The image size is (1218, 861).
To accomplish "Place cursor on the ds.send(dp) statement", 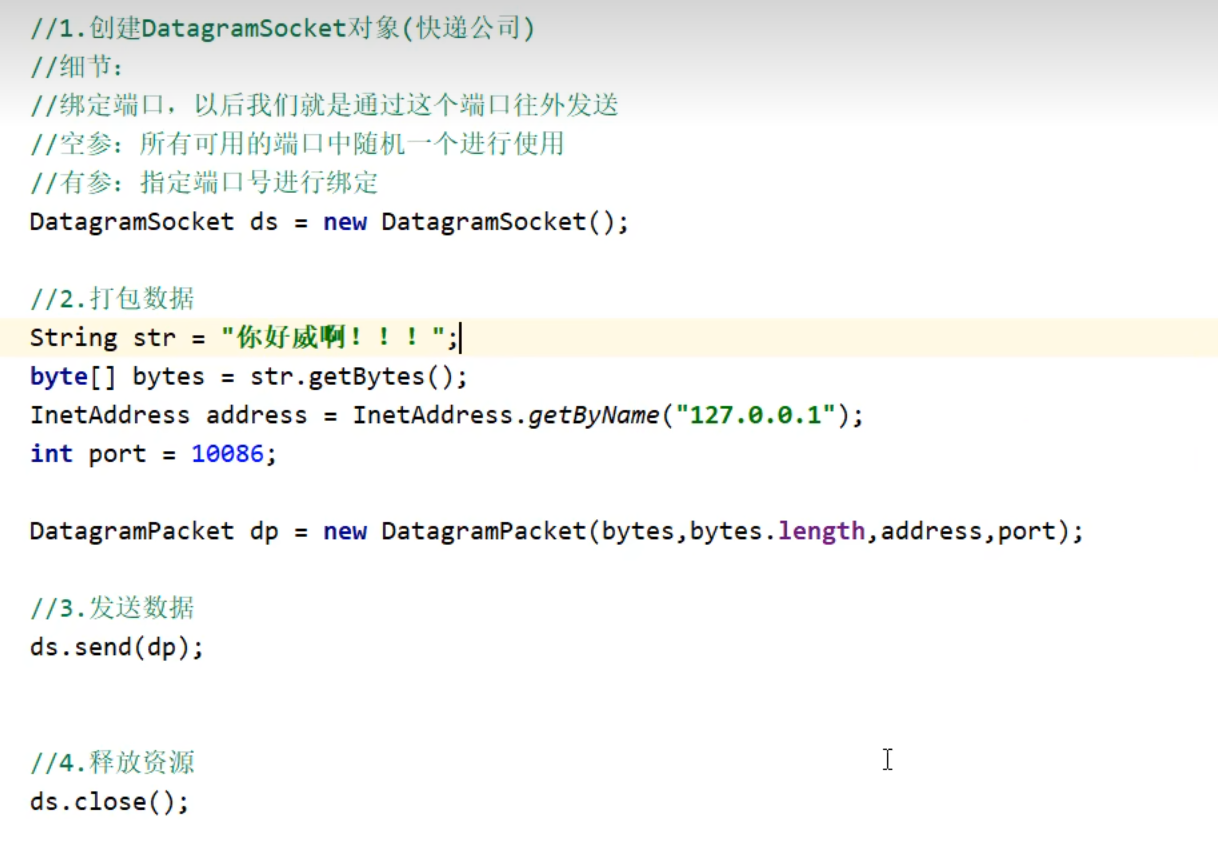I will click(x=116, y=647).
